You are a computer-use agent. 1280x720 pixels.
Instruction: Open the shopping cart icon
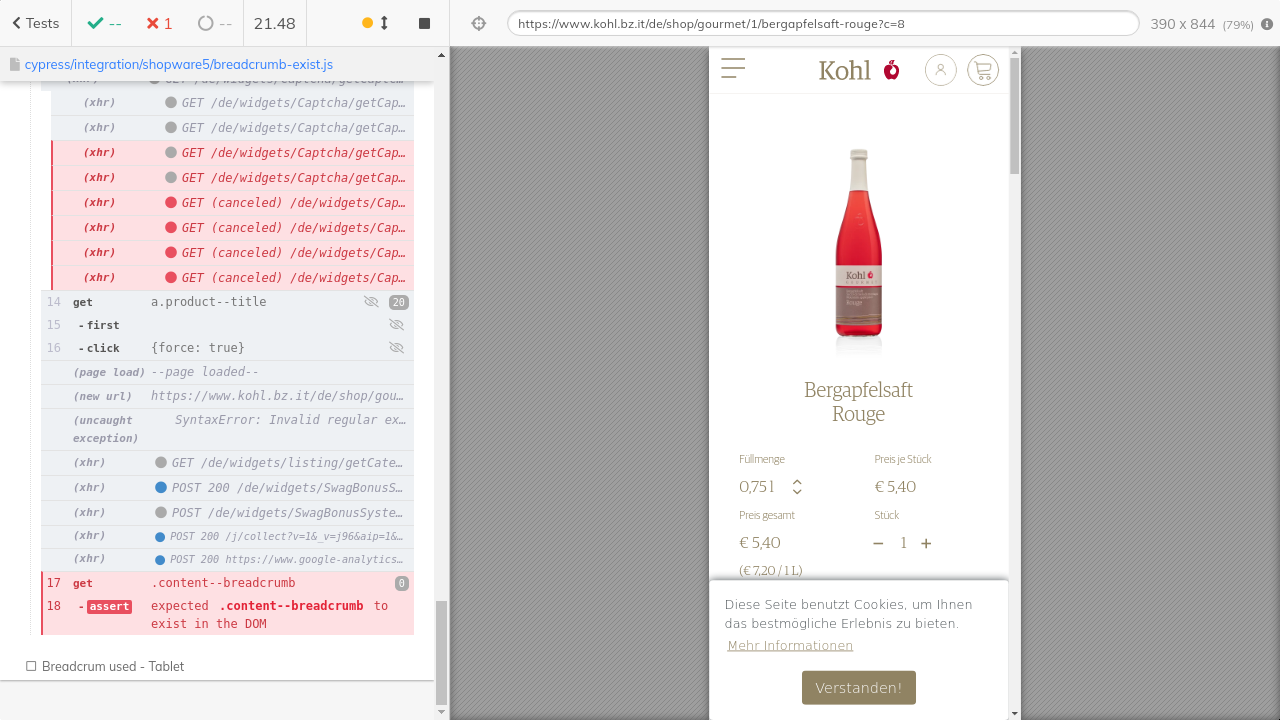click(x=982, y=70)
